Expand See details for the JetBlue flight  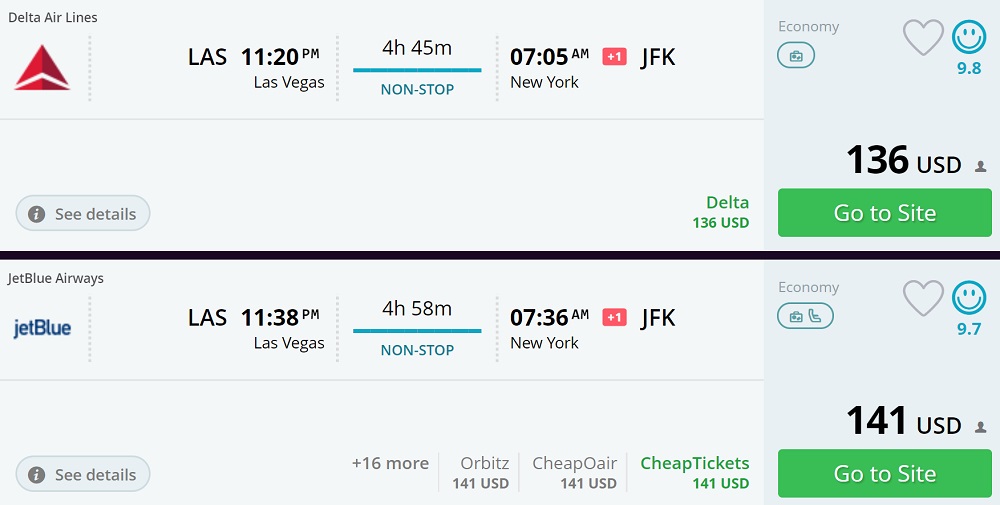pos(83,475)
